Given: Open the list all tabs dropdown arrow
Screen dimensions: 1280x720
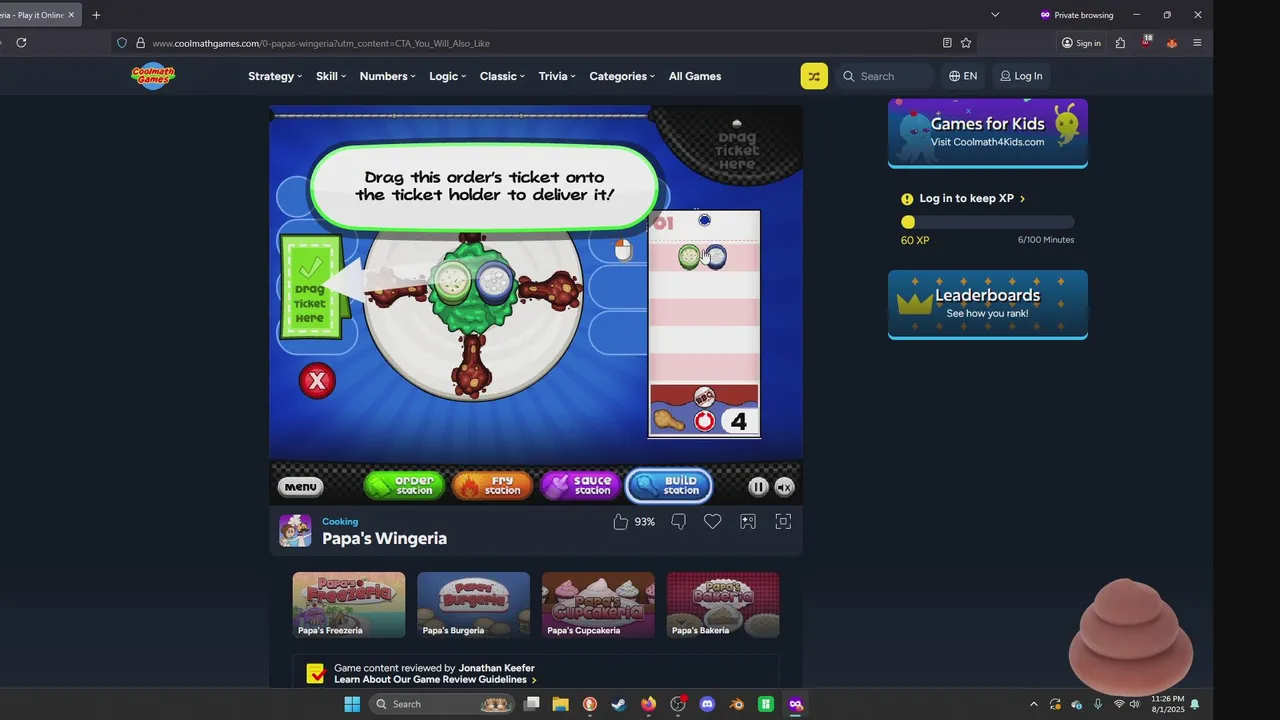Looking at the screenshot, I should click(x=995, y=15).
